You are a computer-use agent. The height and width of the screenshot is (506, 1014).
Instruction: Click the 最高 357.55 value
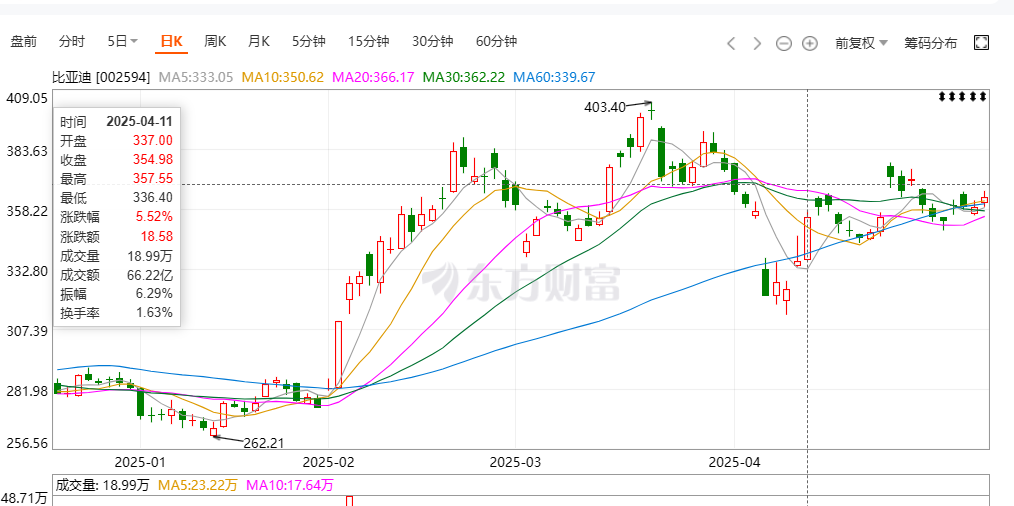(154, 179)
